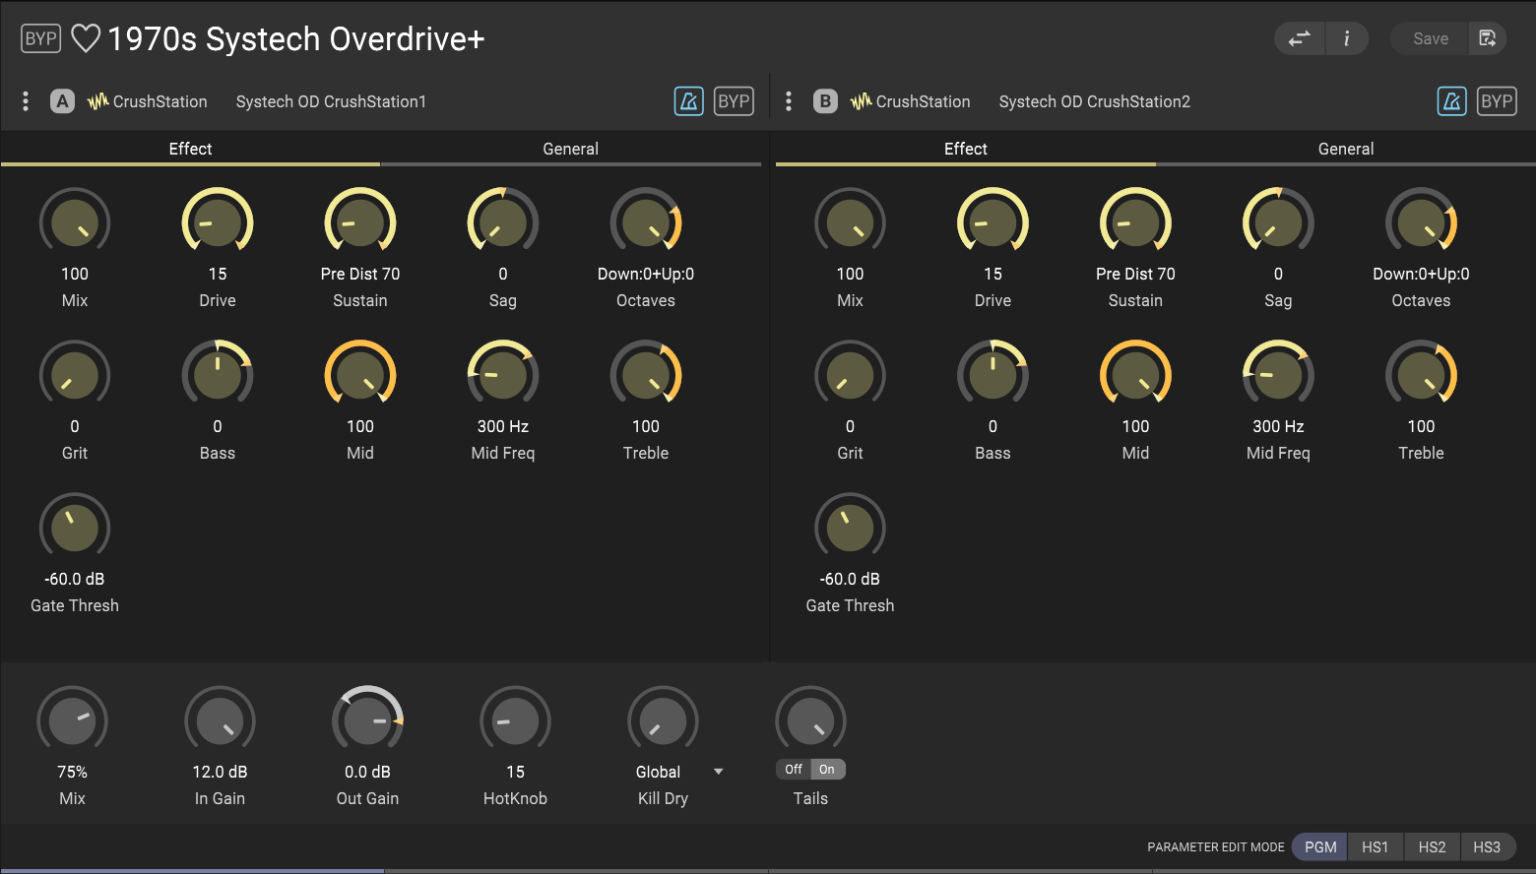The width and height of the screenshot is (1536, 874).
Task: Open slot A preset name Systech OD CrushStation1
Action: click(x=331, y=101)
